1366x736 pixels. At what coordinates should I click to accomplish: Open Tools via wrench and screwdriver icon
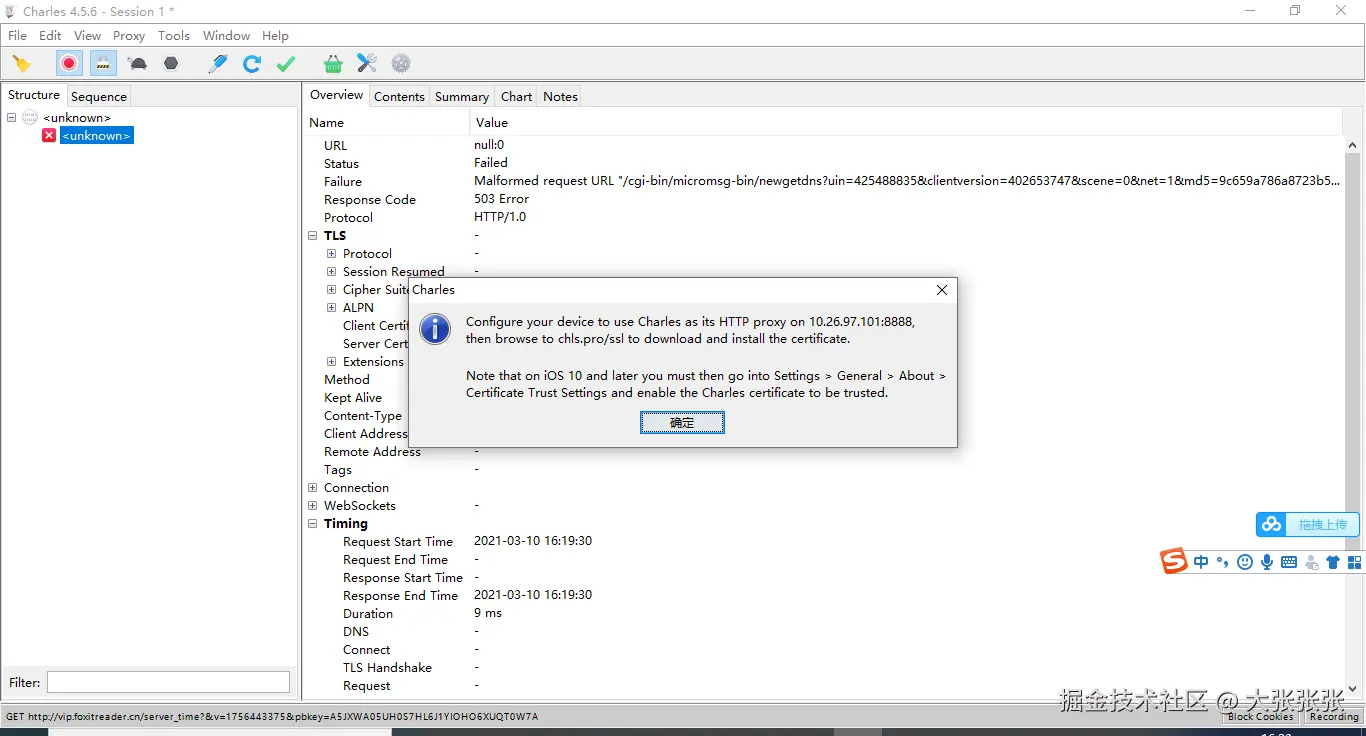tap(367, 64)
